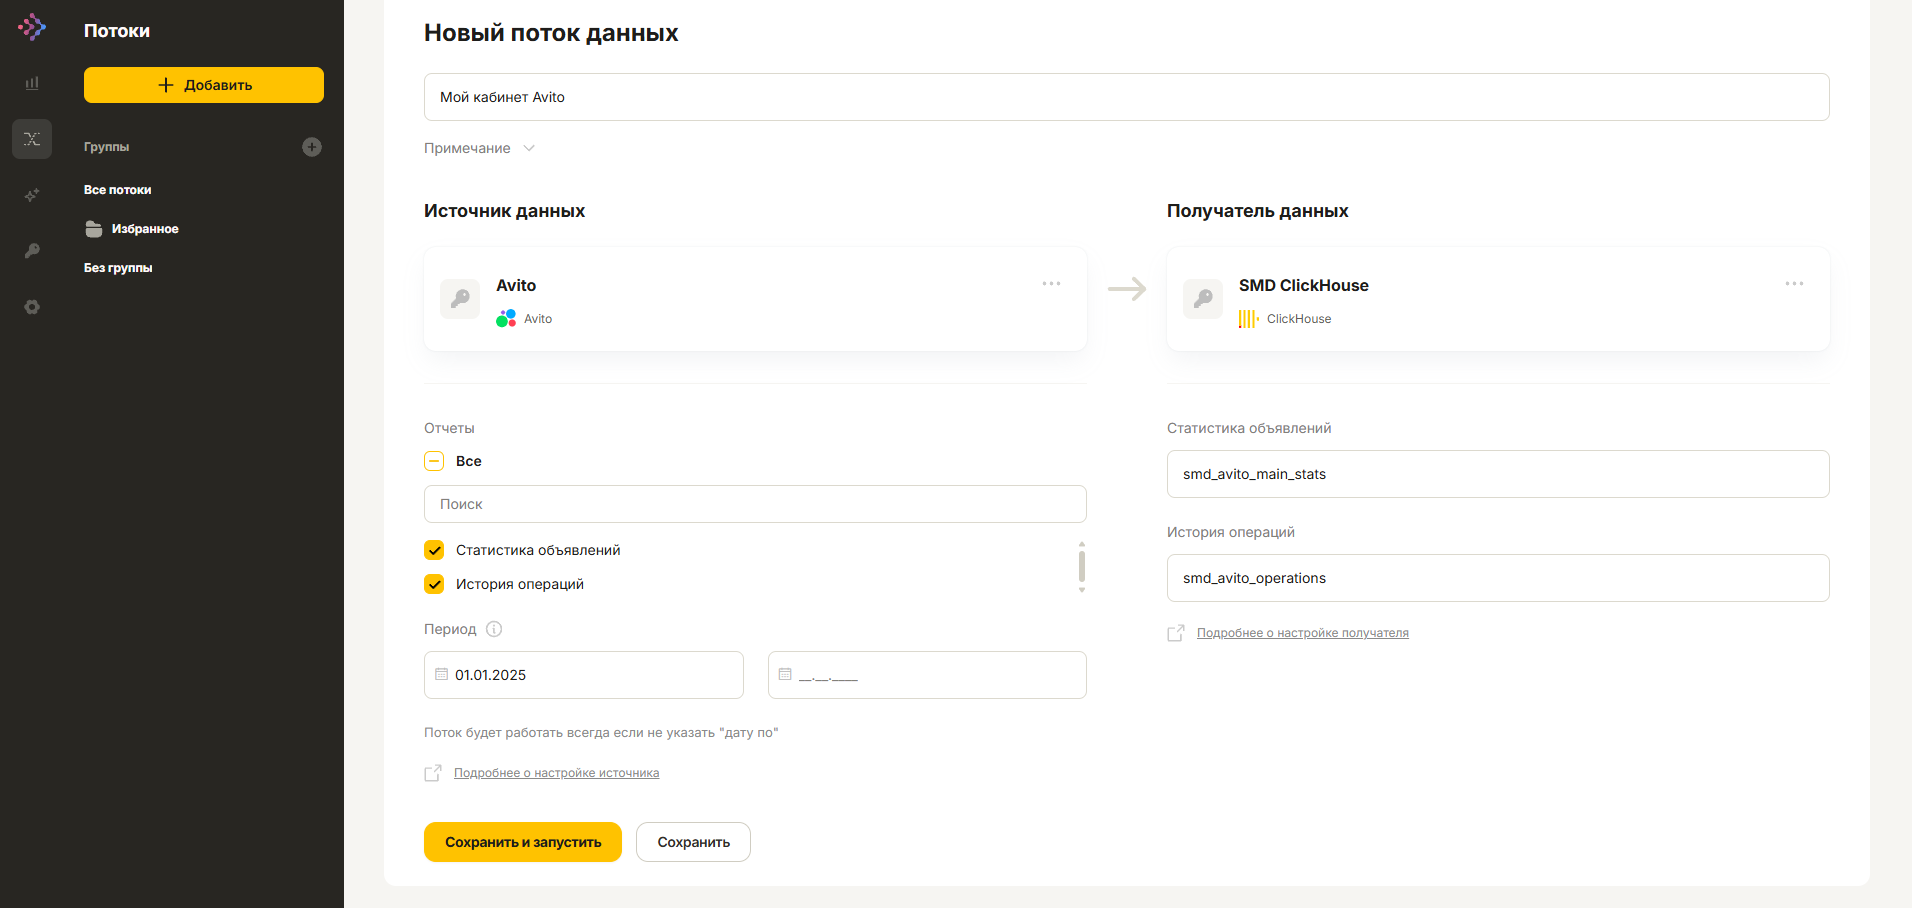The image size is (1912, 908).
Task: Uncheck История операций report
Action: click(x=434, y=584)
